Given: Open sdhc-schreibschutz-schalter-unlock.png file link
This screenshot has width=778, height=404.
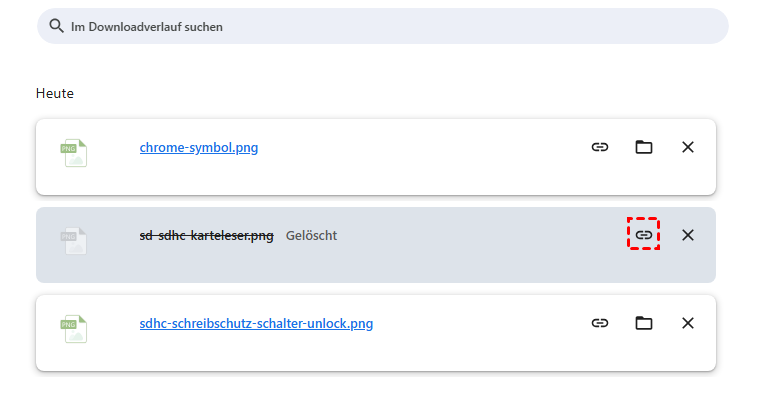Looking at the screenshot, I should (x=256, y=324).
